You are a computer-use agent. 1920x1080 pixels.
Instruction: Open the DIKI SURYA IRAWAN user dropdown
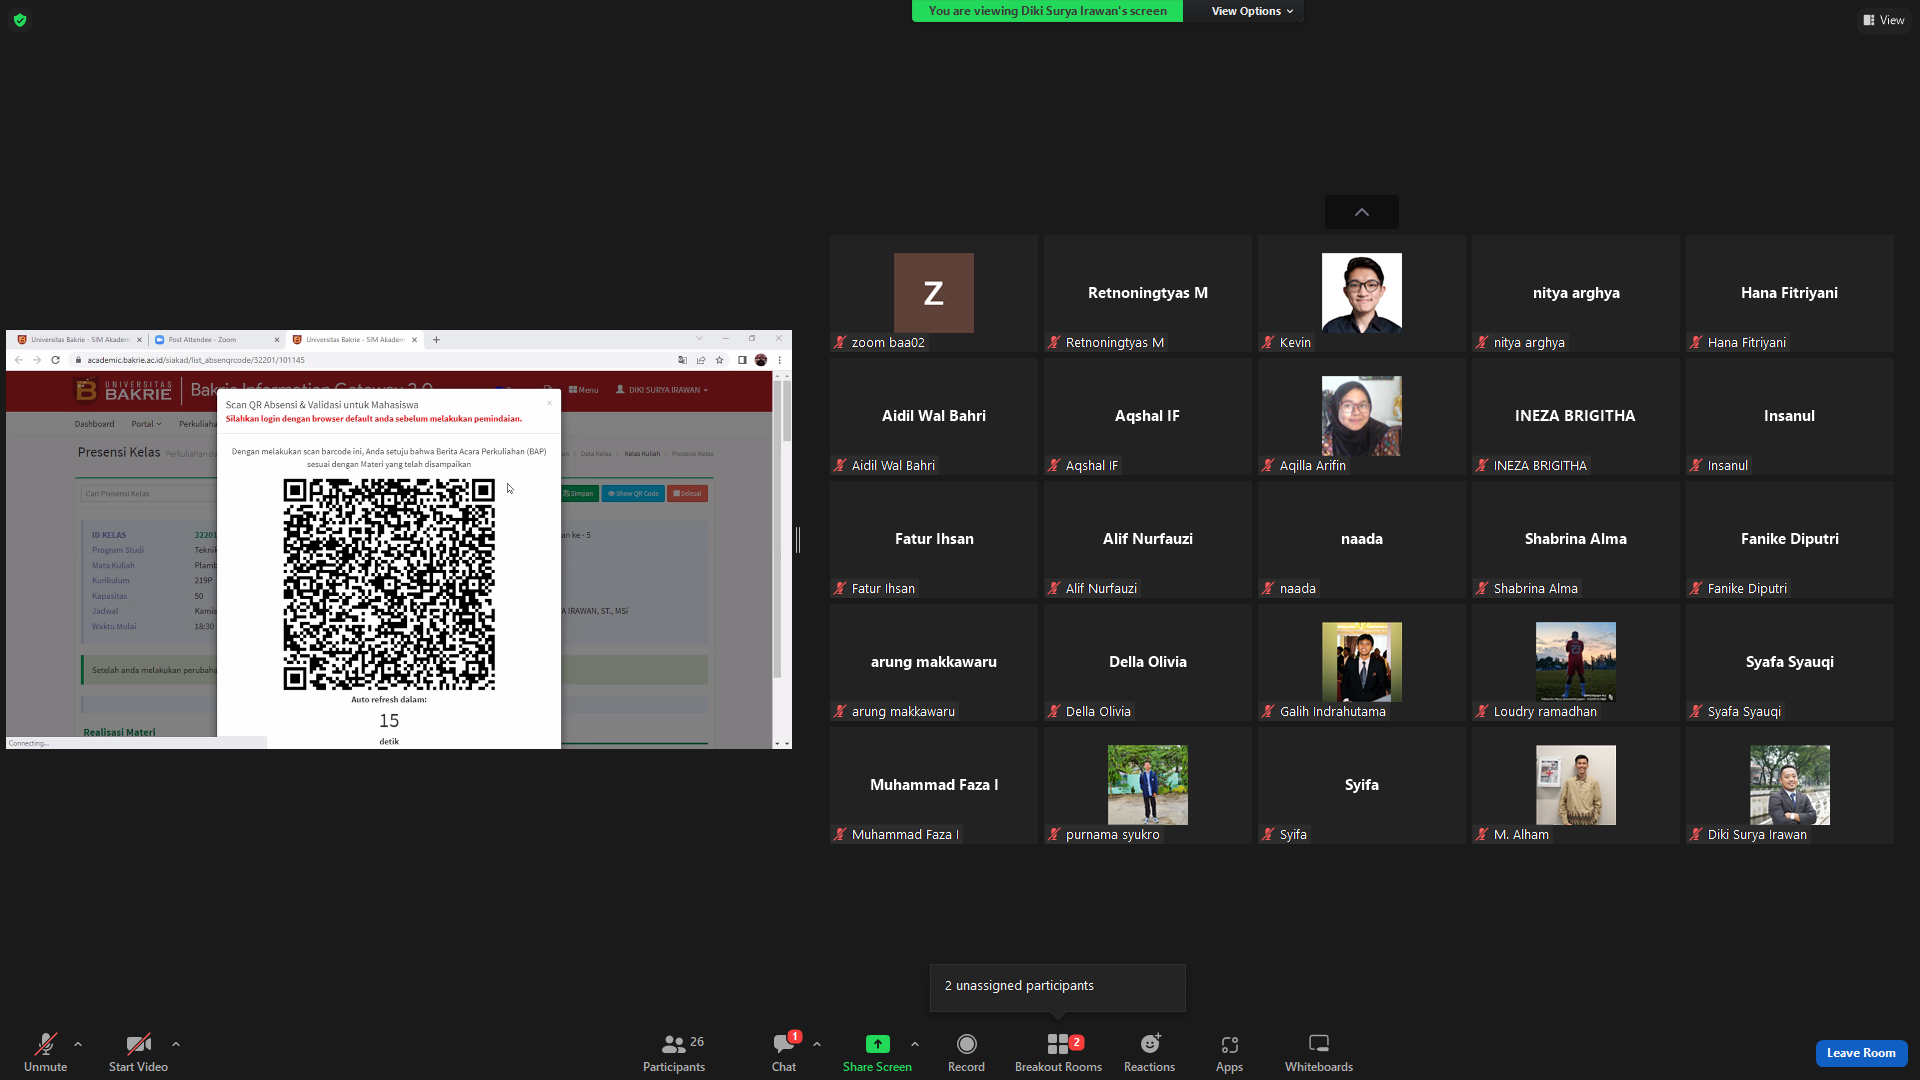[x=662, y=390]
